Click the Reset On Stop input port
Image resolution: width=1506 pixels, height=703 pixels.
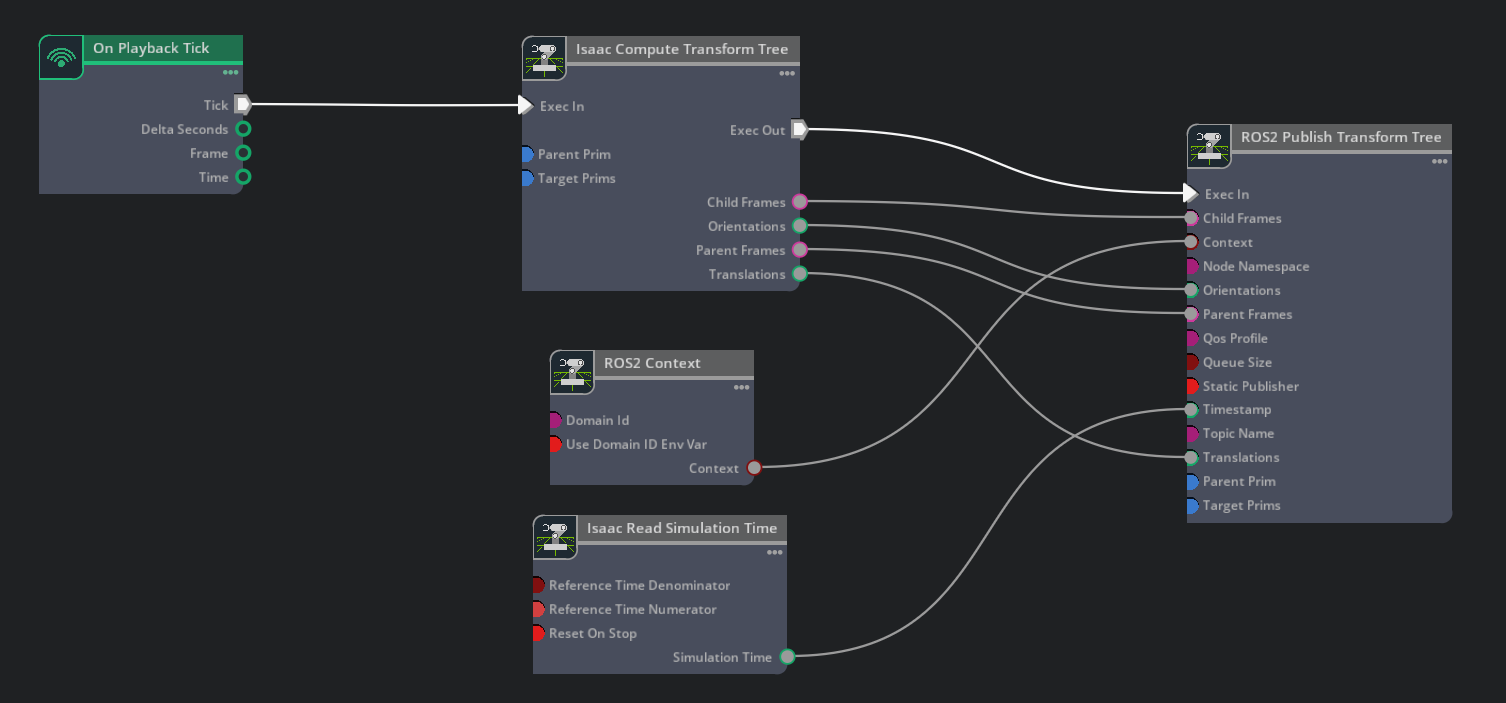(x=537, y=633)
